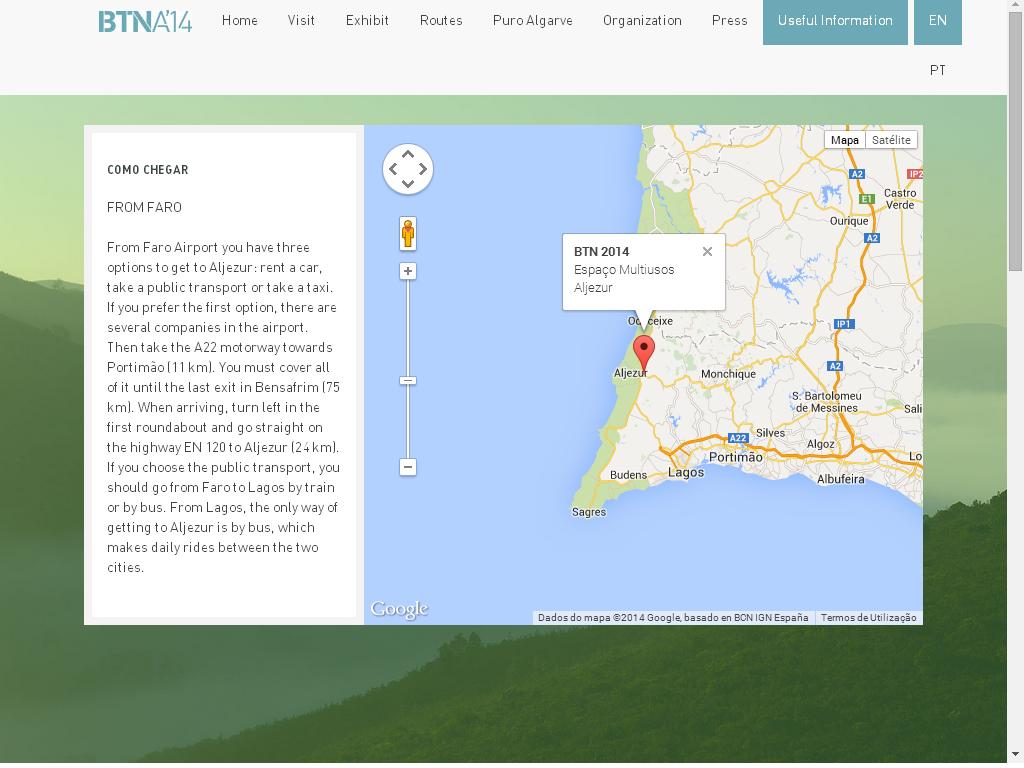This screenshot has height=768, width=1024.
Task: Click the Portimão label on the map
Action: 735,457
